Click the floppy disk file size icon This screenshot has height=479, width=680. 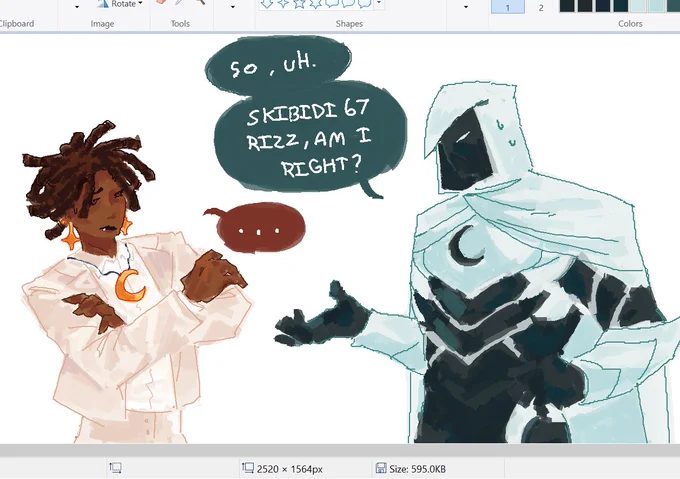pos(381,468)
